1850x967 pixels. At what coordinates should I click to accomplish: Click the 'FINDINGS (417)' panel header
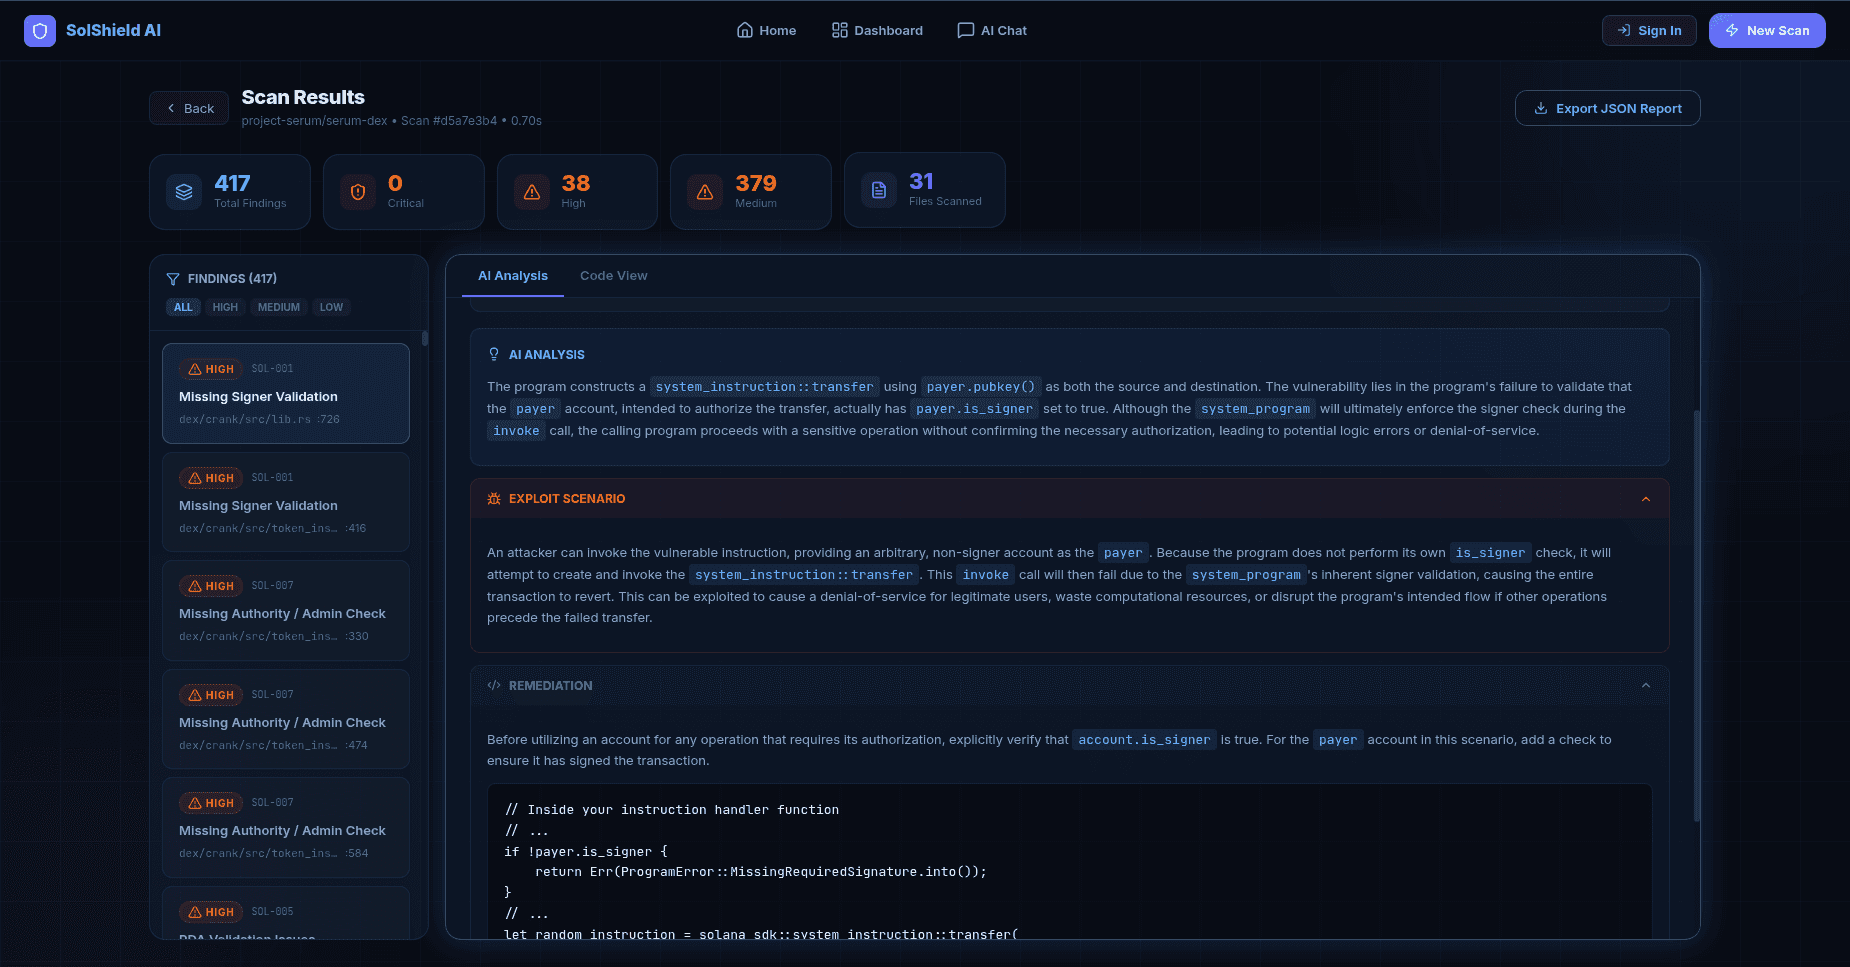pos(232,279)
